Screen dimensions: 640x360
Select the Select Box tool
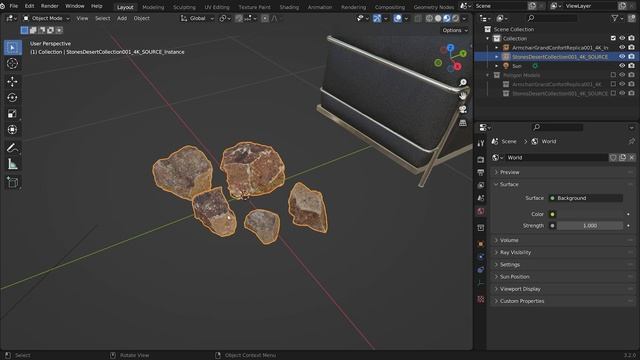[12, 48]
